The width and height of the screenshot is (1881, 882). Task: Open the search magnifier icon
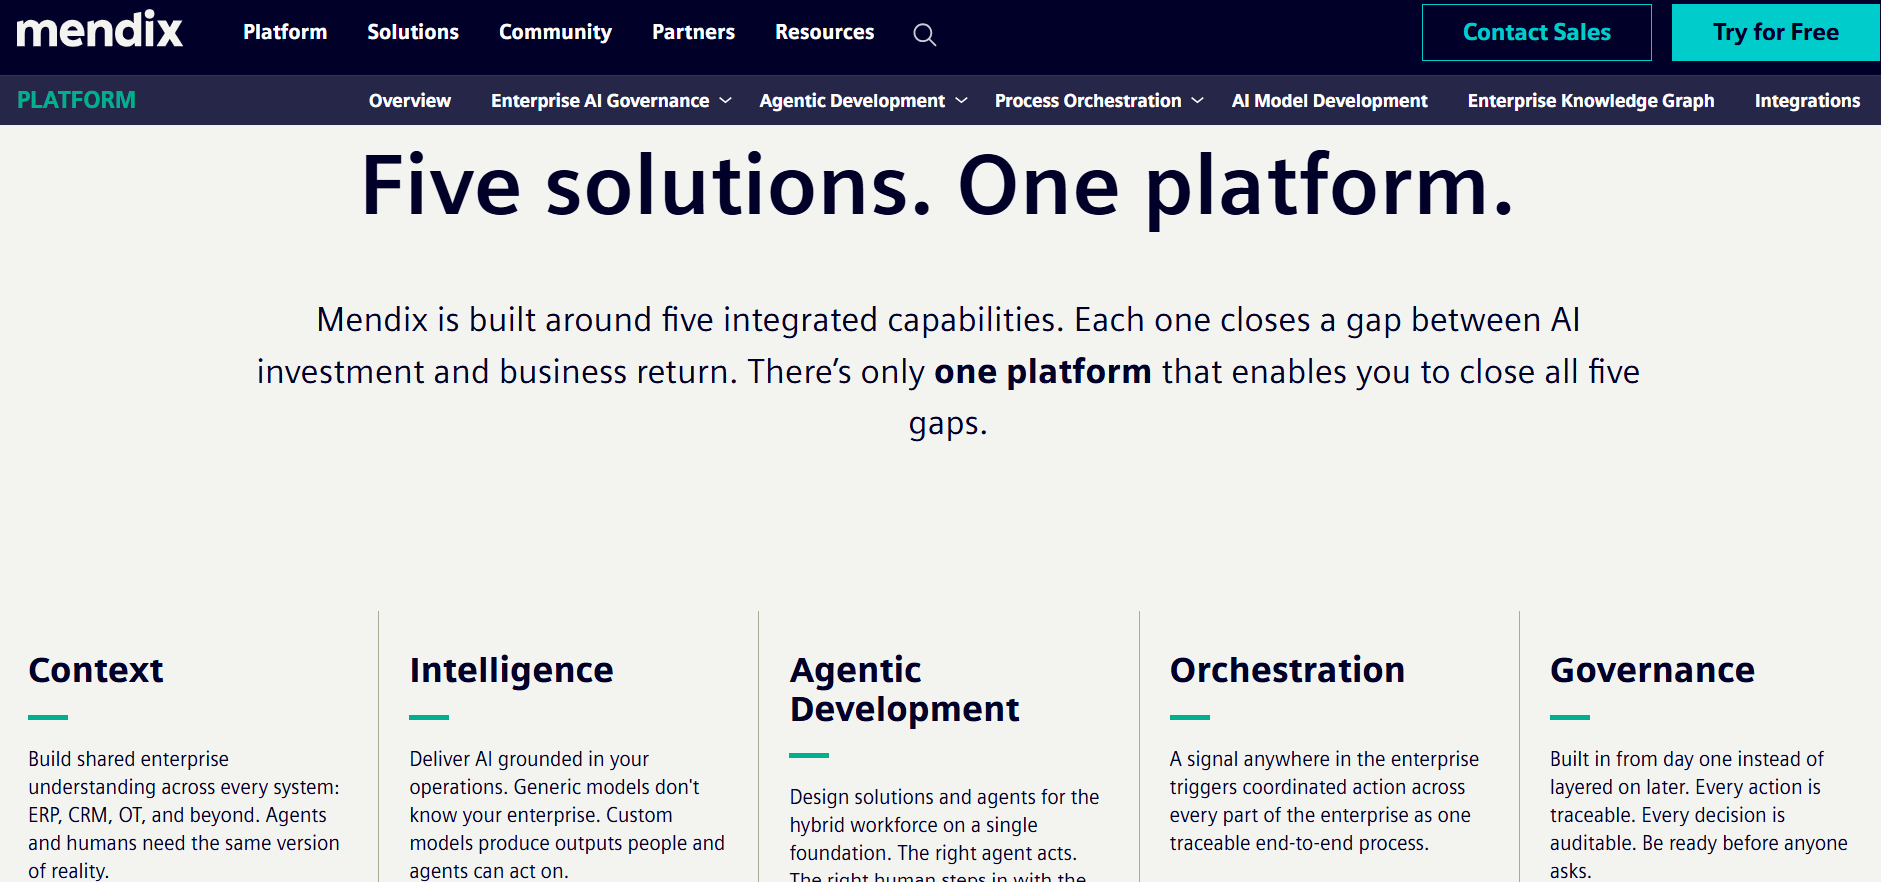click(925, 35)
